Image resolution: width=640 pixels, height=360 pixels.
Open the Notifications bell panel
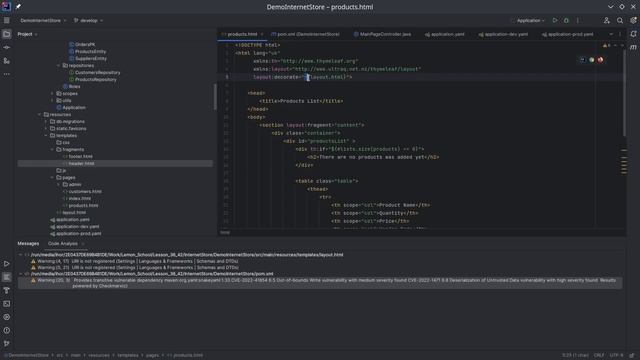(633, 34)
